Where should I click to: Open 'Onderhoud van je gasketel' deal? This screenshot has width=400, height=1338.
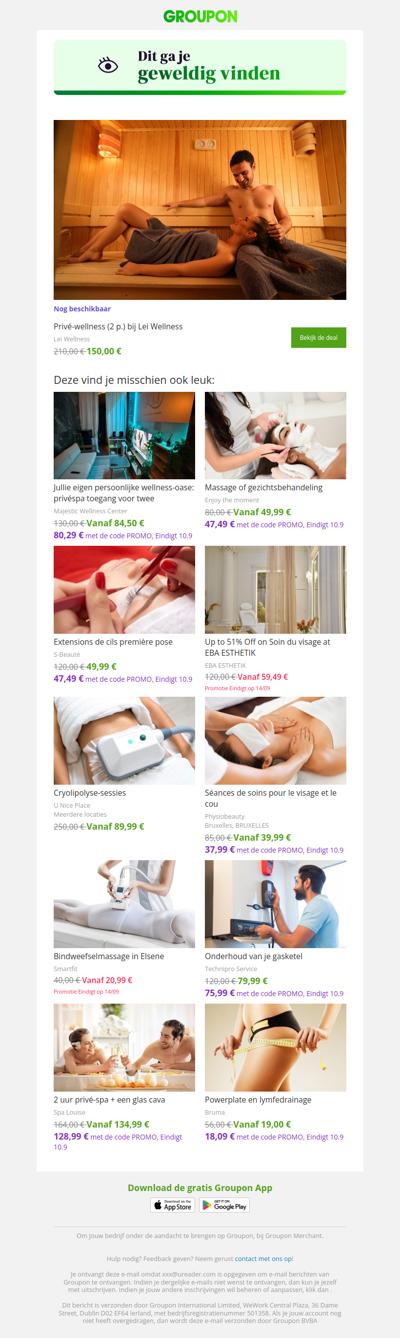(254, 956)
